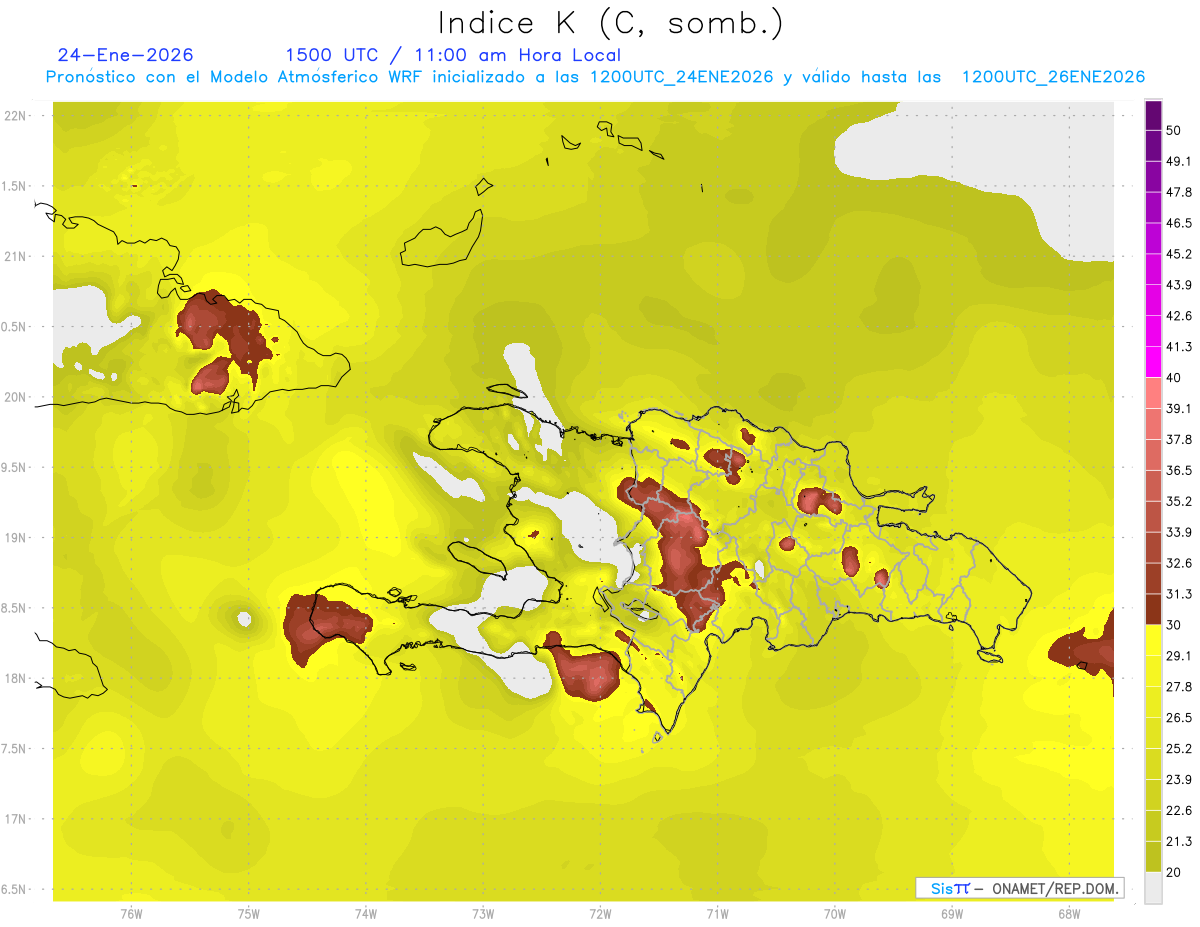Click the '73W' longitude label
Viewport: 1200px width, 927px height.
(483, 913)
